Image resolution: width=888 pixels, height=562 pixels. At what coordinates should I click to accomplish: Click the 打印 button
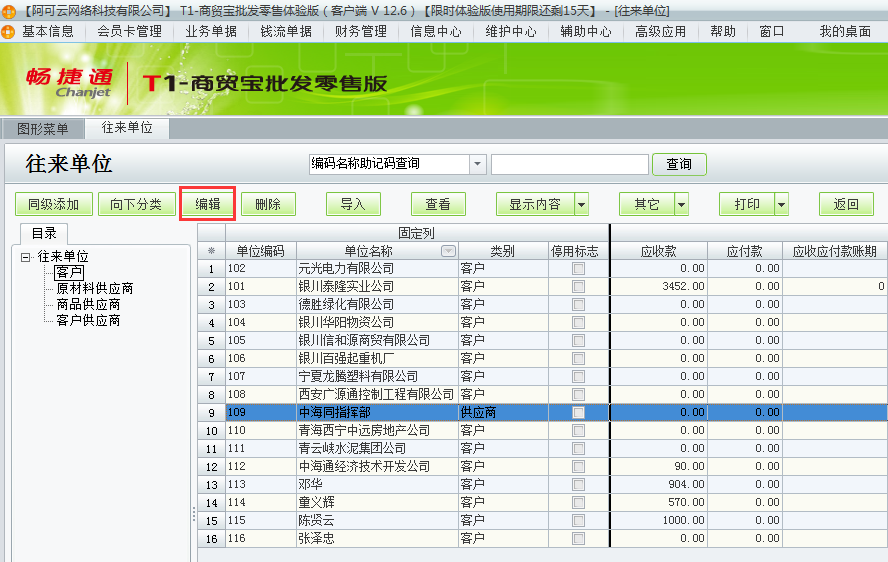pyautogui.click(x=746, y=205)
